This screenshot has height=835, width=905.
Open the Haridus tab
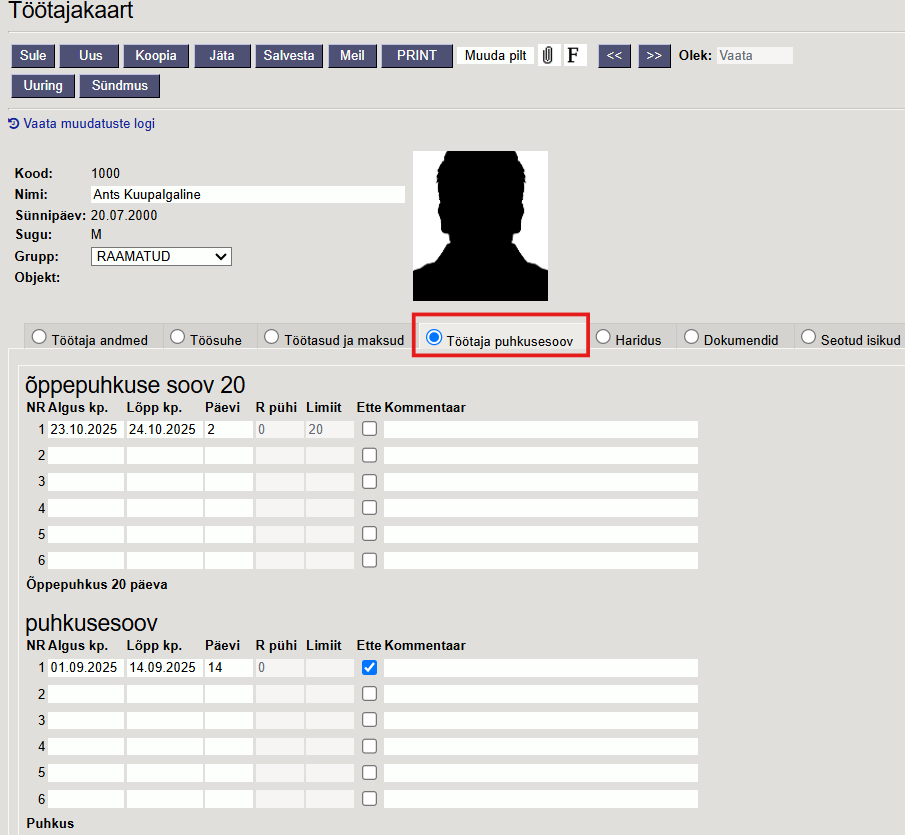[629, 339]
